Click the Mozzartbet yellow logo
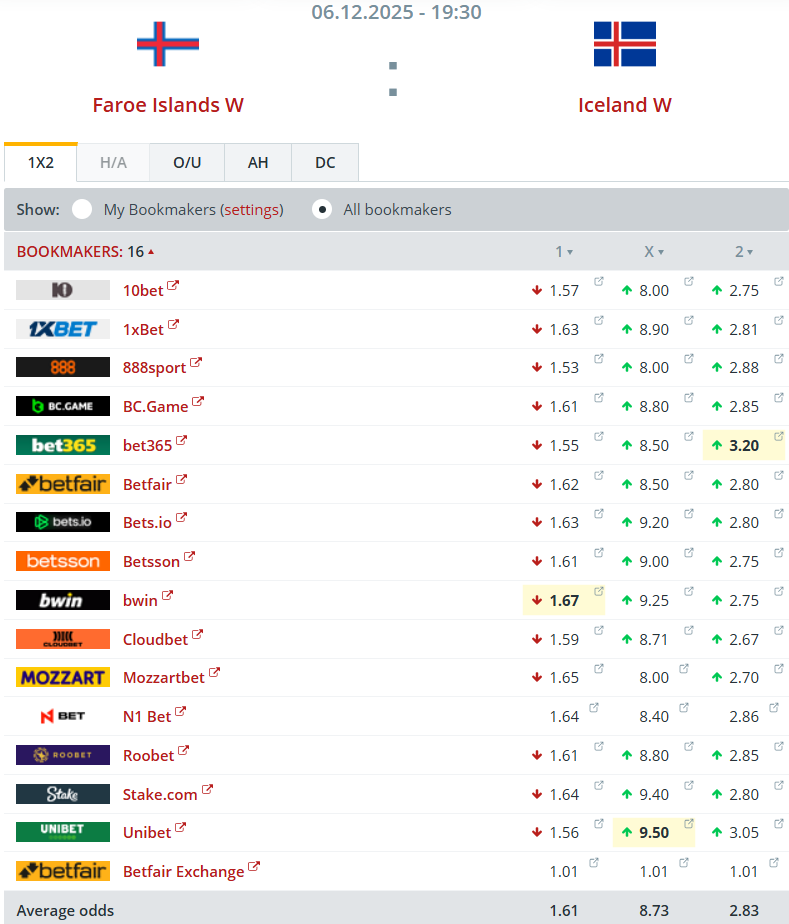This screenshot has width=789, height=924. click(63, 677)
